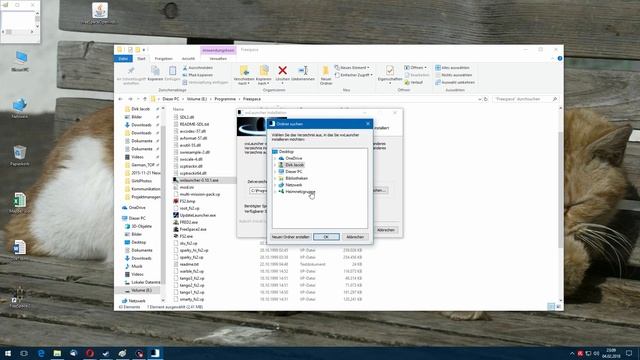This screenshot has height=360, width=640.
Task: Switch to the Freigeben ribbon tab
Action: pos(163,59)
